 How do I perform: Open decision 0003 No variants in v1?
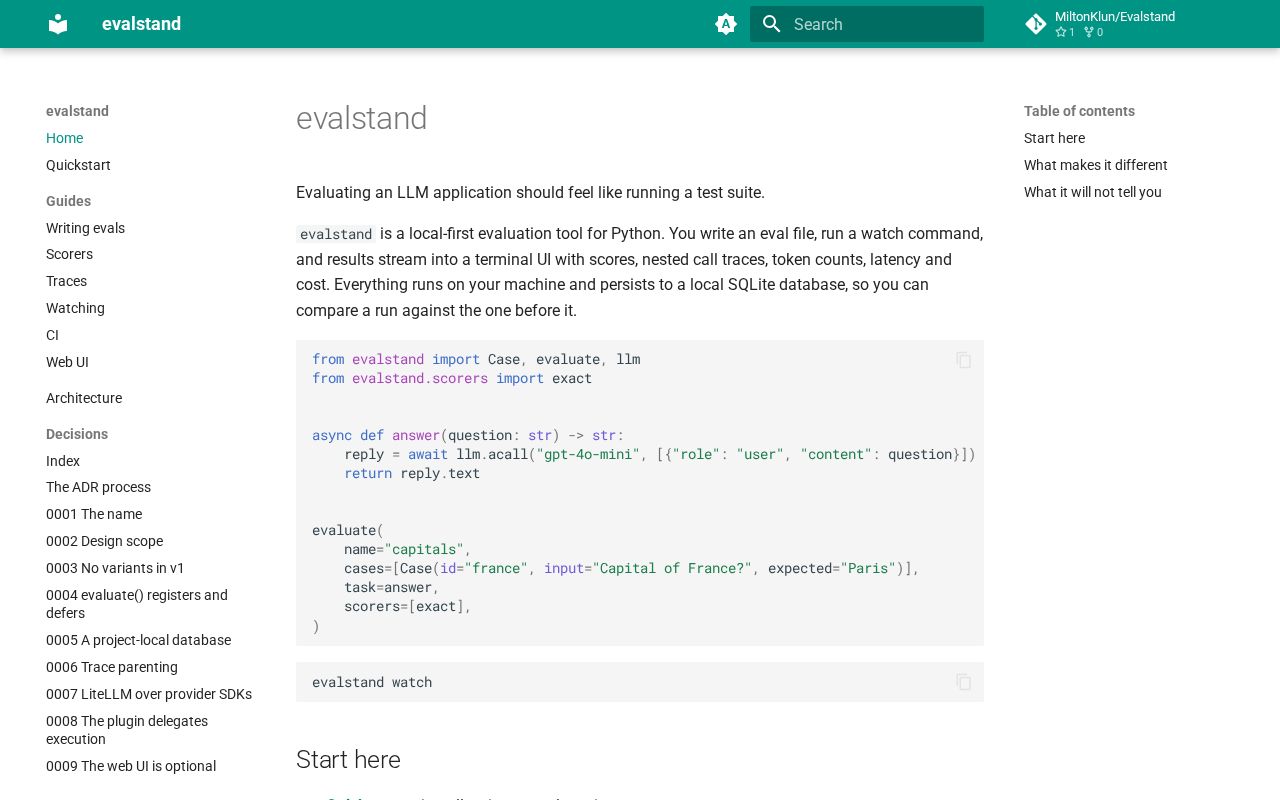tap(115, 568)
